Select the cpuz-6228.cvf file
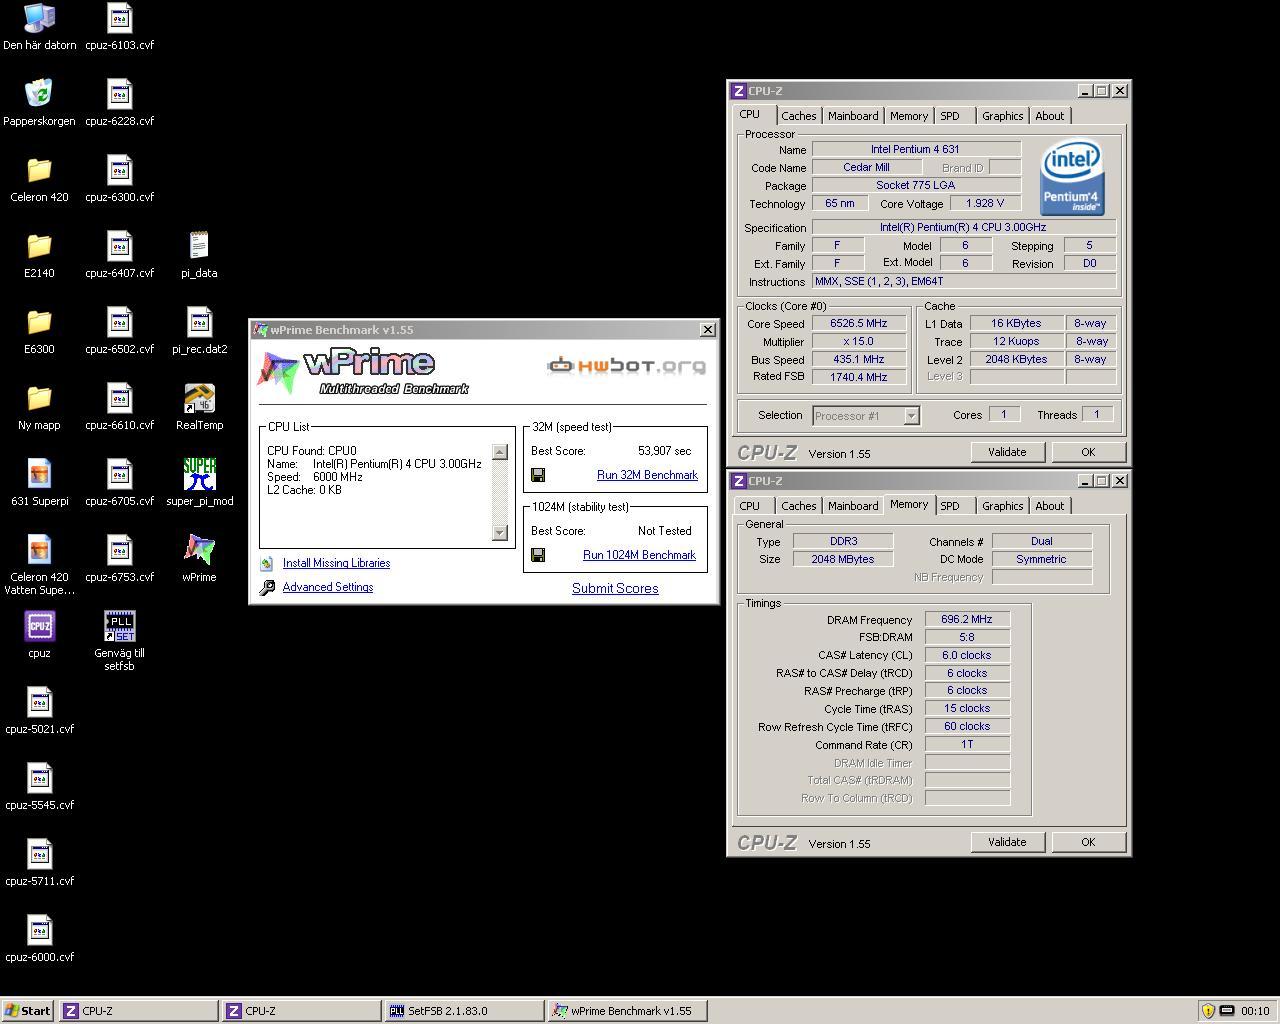Viewport: 1280px width, 1024px height. click(119, 103)
